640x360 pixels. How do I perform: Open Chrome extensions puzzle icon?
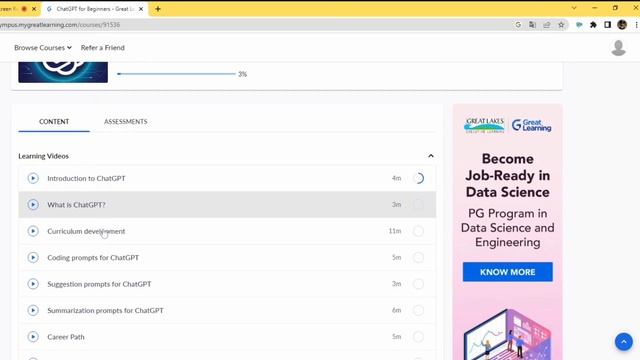click(593, 25)
